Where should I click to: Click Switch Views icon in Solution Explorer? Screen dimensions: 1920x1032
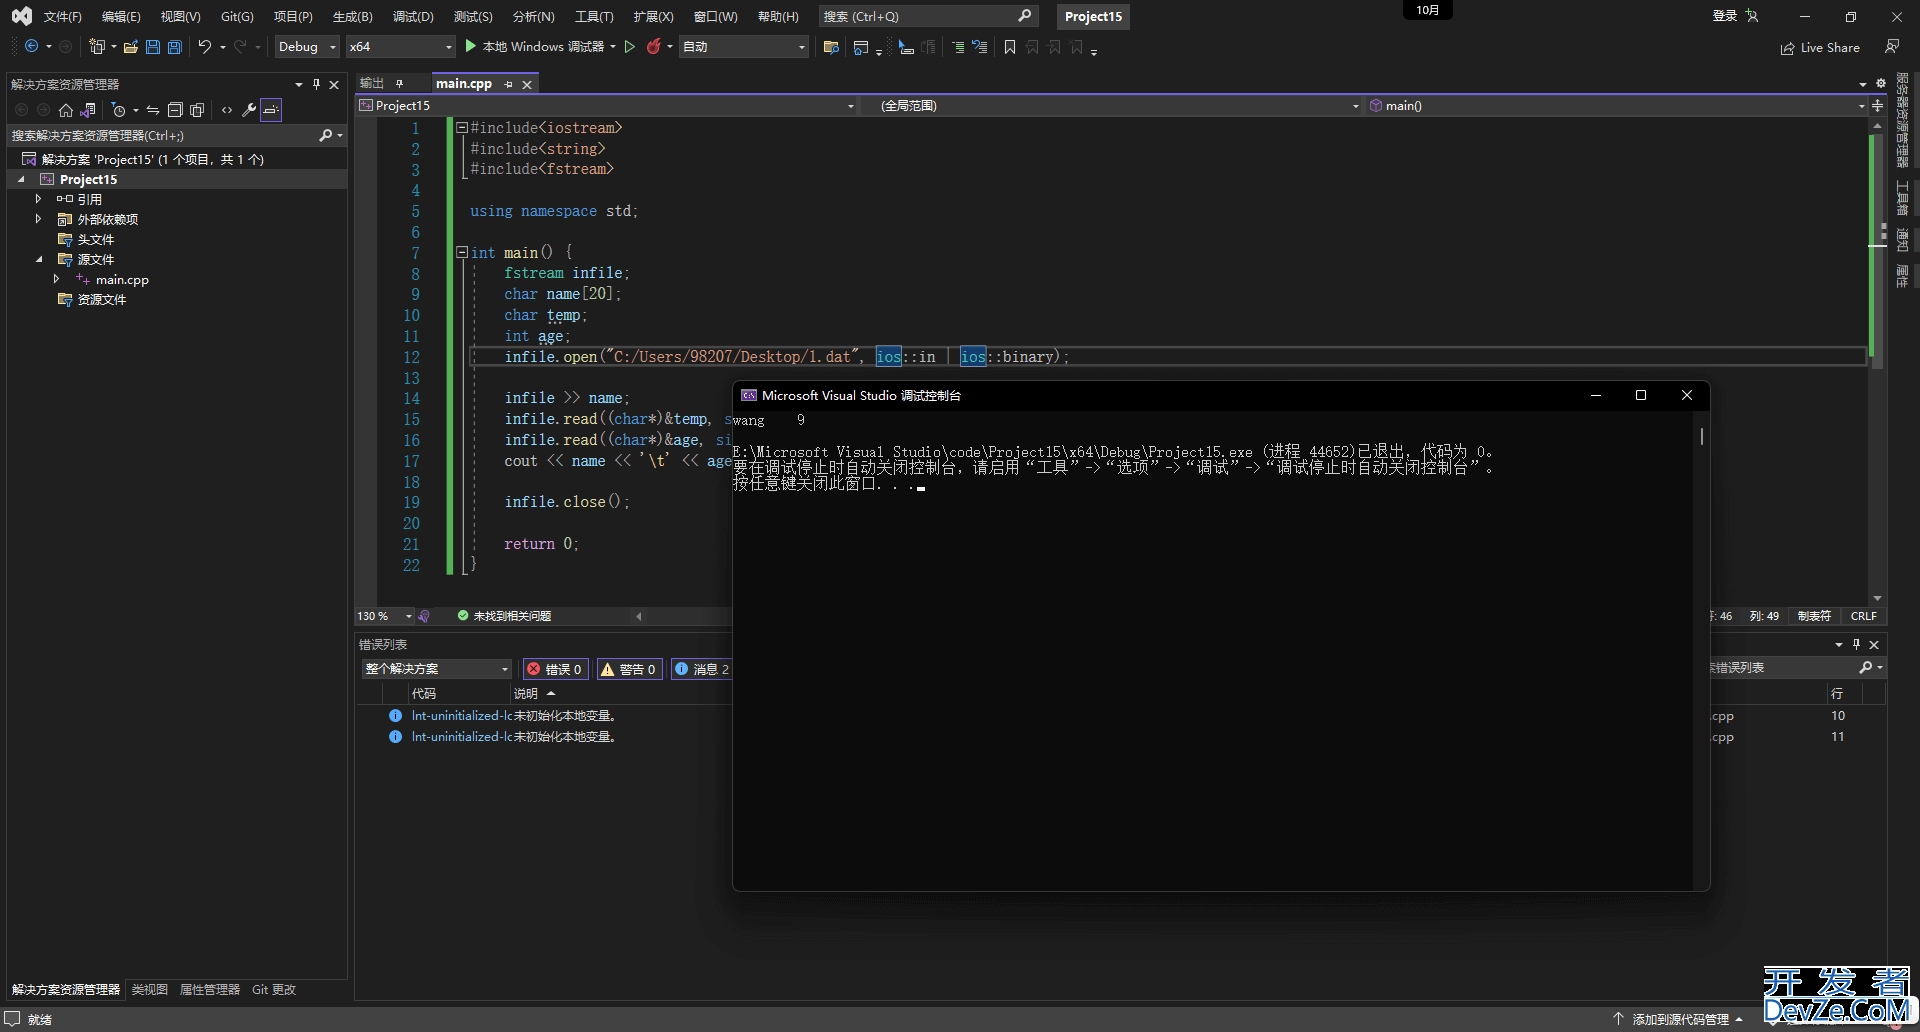click(x=88, y=110)
